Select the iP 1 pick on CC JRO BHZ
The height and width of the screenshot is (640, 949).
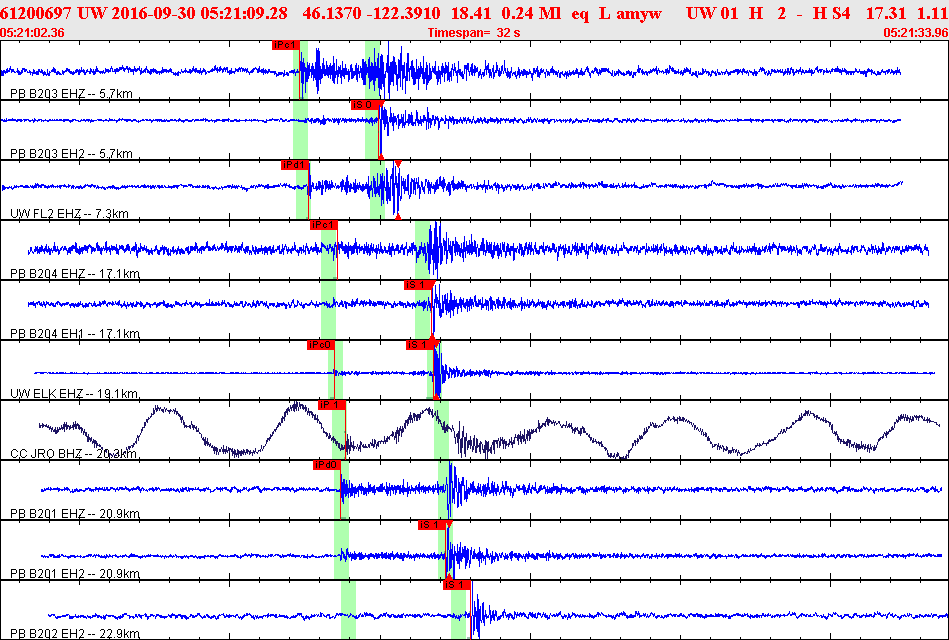pos(332,404)
